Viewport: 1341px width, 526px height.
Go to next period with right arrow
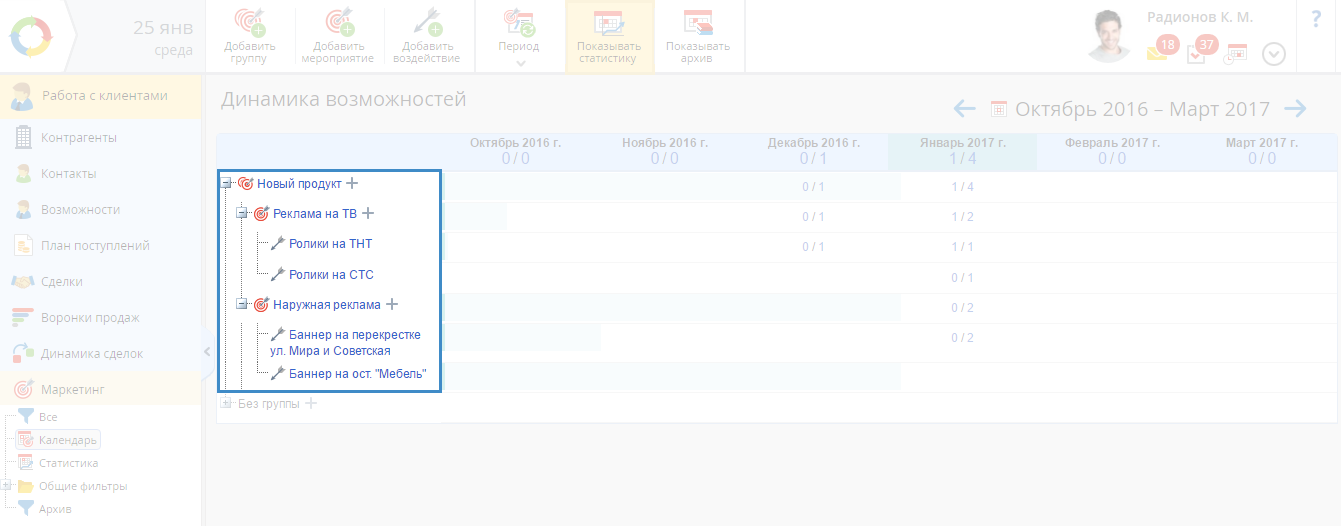click(x=1295, y=108)
